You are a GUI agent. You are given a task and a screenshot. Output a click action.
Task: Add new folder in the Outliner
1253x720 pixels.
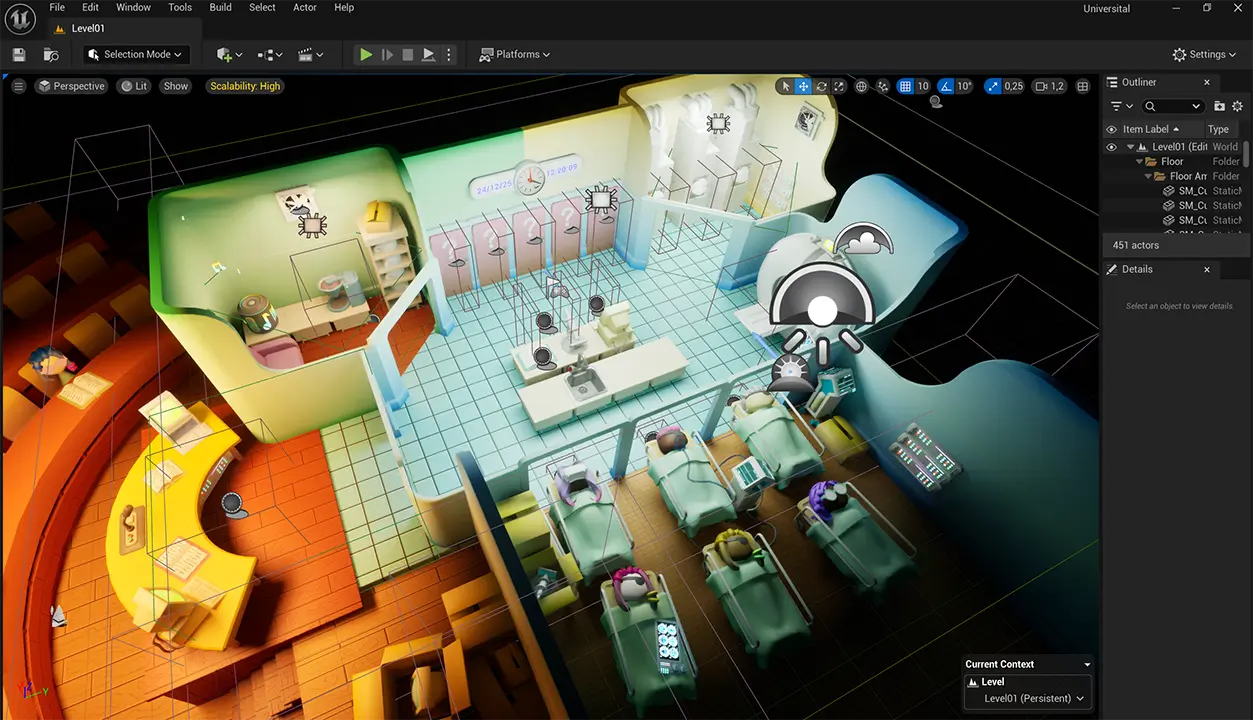1219,106
